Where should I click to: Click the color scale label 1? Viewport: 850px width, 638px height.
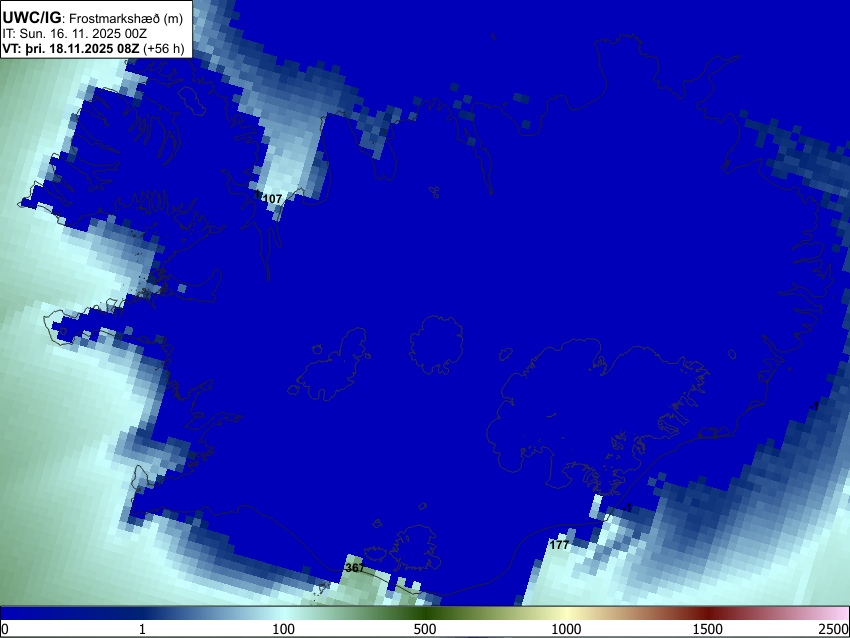coord(142,629)
